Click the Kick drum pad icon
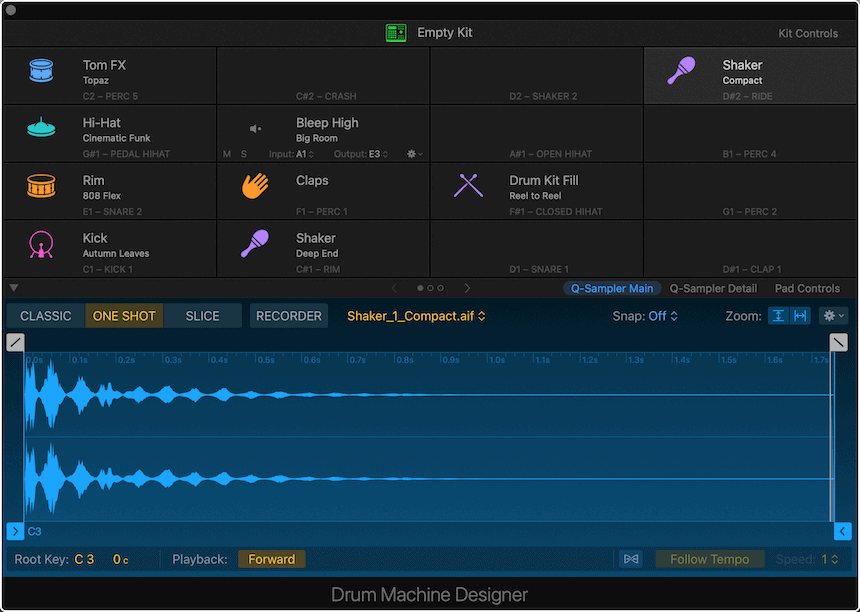The image size is (860, 612). pos(41,244)
